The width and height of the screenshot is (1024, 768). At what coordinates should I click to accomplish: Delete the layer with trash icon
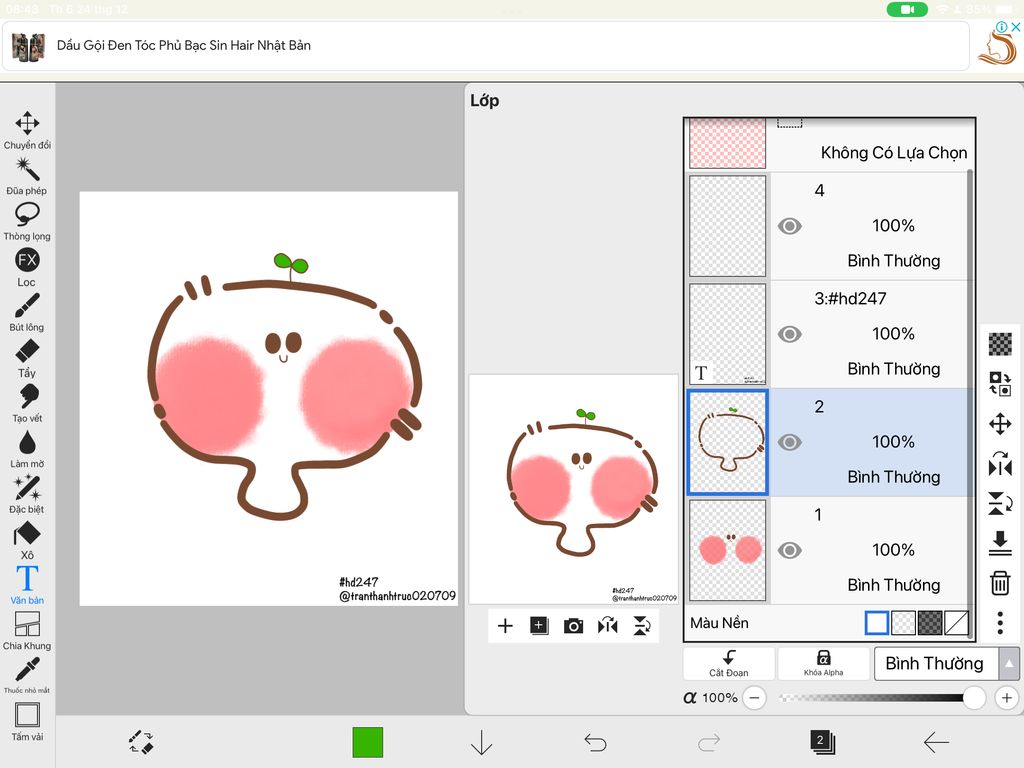pos(1000,583)
